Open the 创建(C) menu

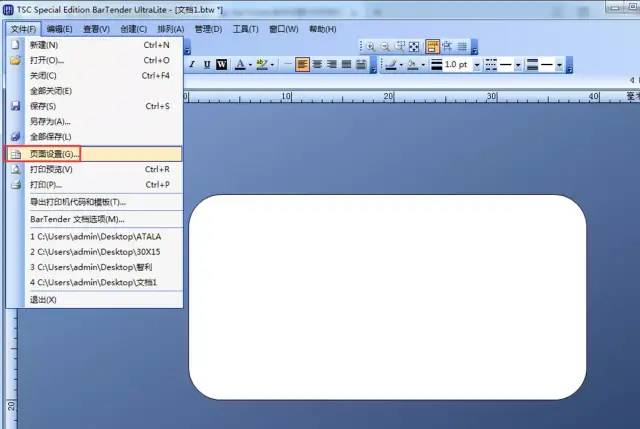(133, 29)
